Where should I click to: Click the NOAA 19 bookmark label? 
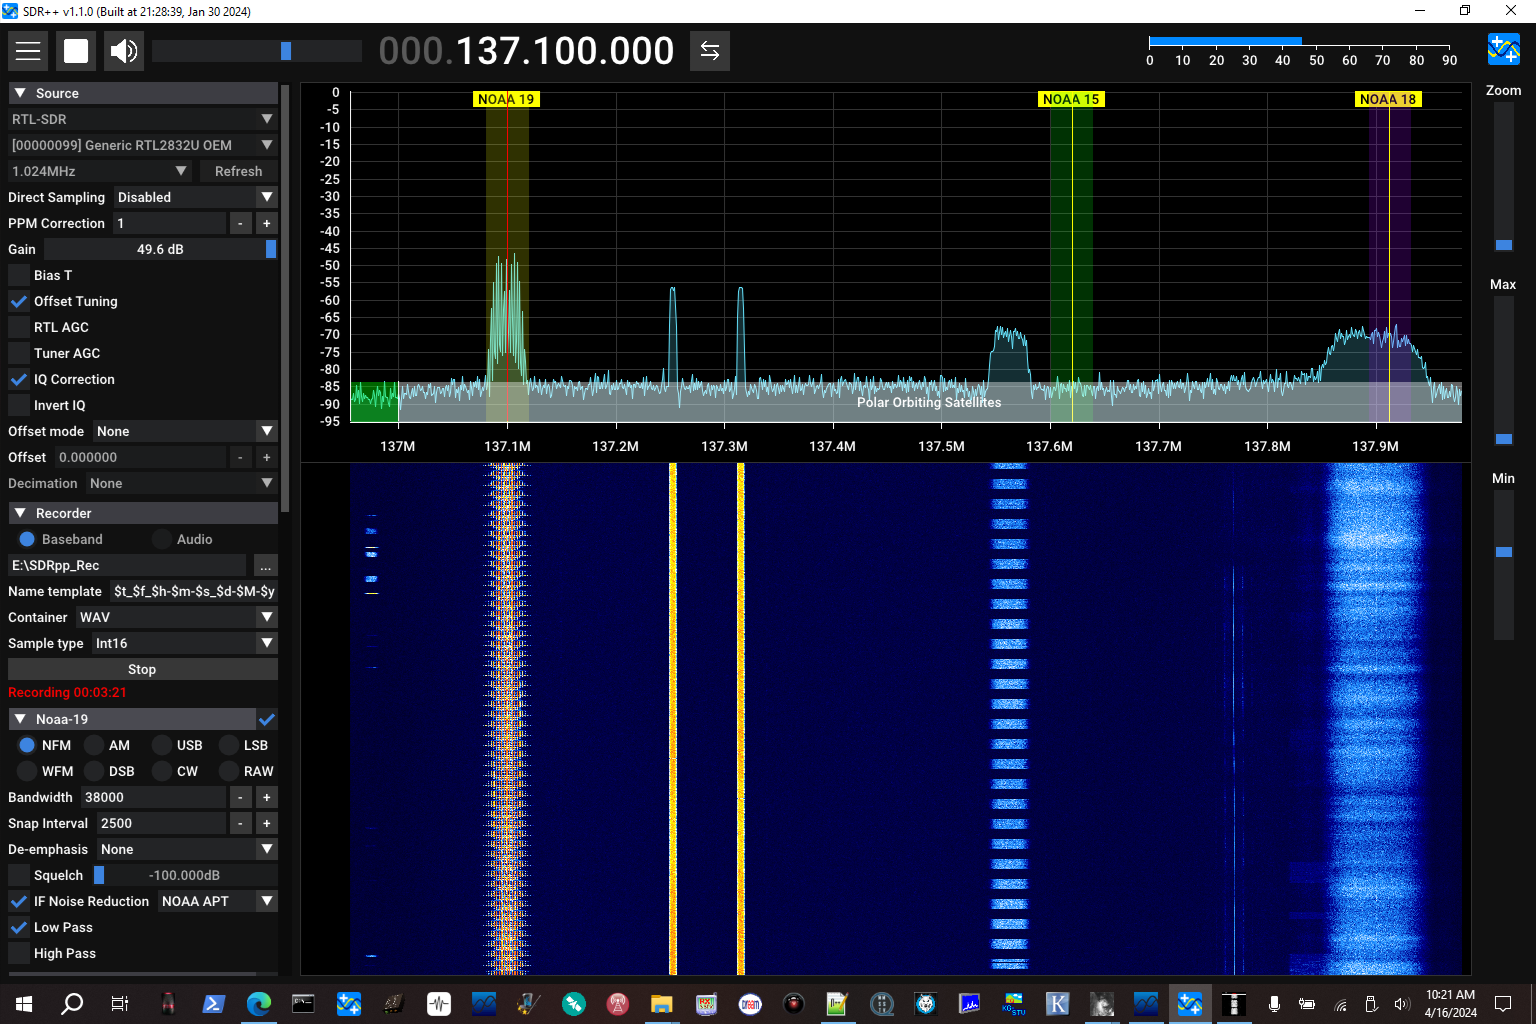[x=506, y=99]
